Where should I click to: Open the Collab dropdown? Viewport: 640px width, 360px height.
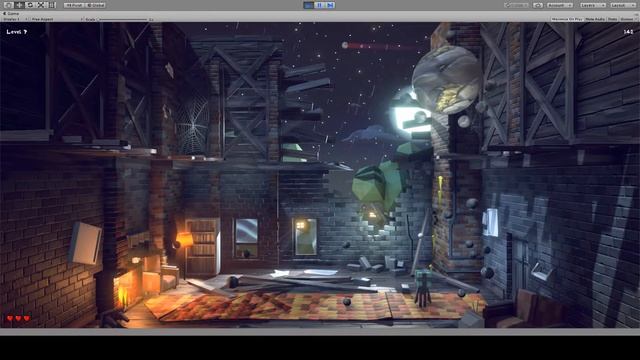(x=516, y=5)
